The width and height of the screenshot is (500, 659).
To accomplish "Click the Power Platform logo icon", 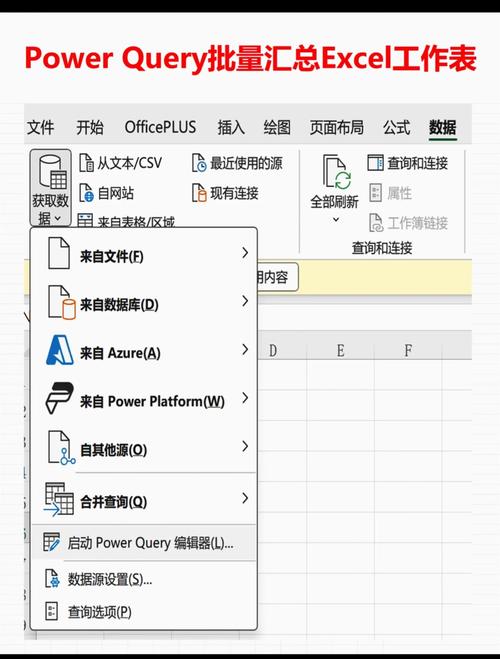I will pos(59,398).
